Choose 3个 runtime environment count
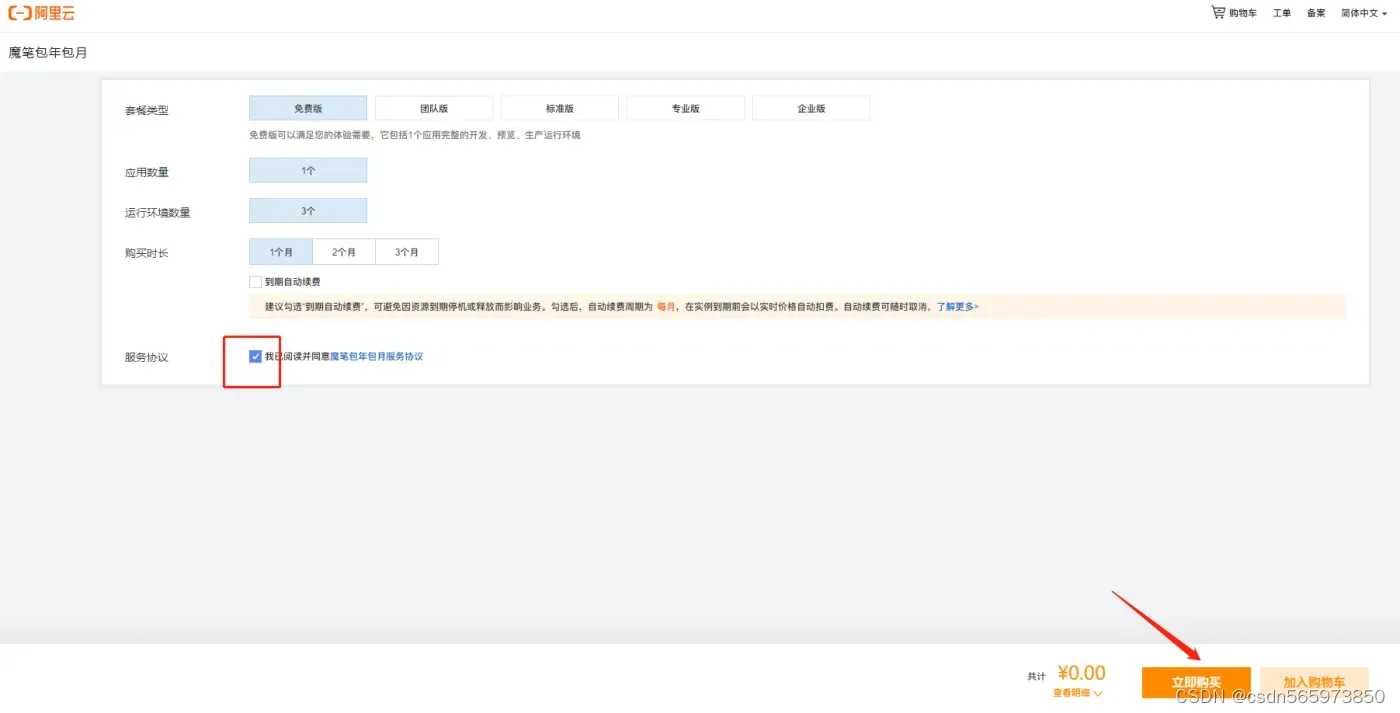This screenshot has width=1400, height=713. tap(308, 211)
